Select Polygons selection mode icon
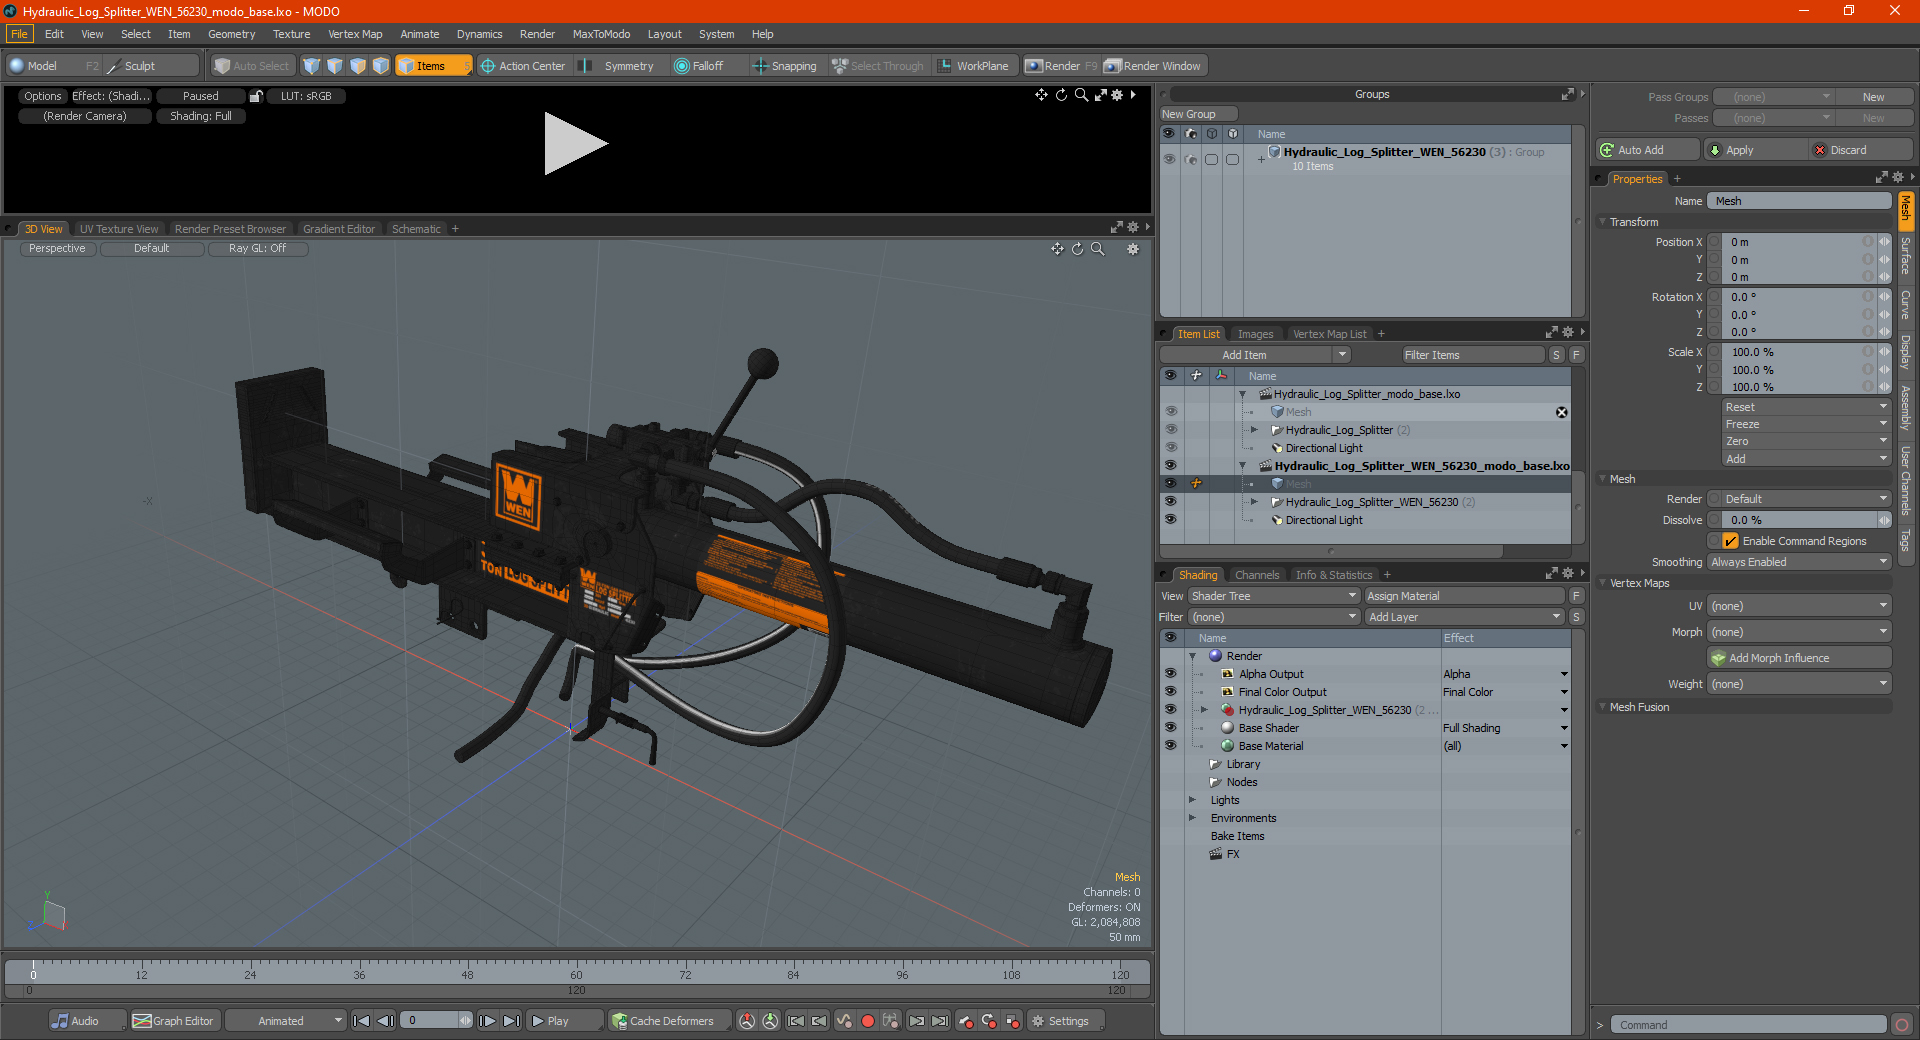Image resolution: width=1920 pixels, height=1040 pixels. (x=358, y=66)
